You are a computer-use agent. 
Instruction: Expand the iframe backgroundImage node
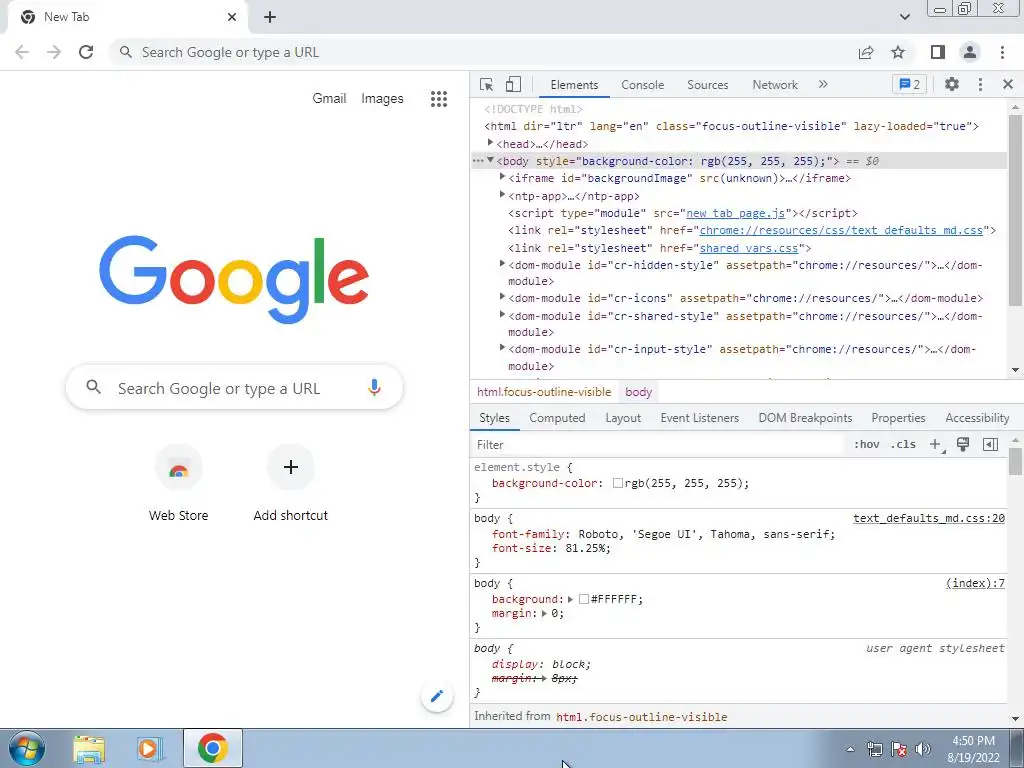502,177
